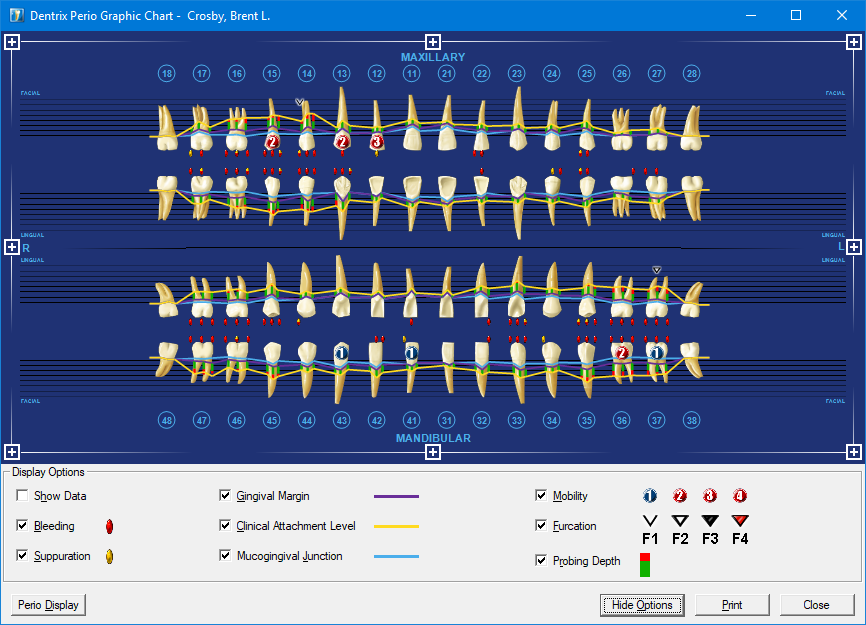Click tooth number 28 in maxillary row

click(691, 74)
